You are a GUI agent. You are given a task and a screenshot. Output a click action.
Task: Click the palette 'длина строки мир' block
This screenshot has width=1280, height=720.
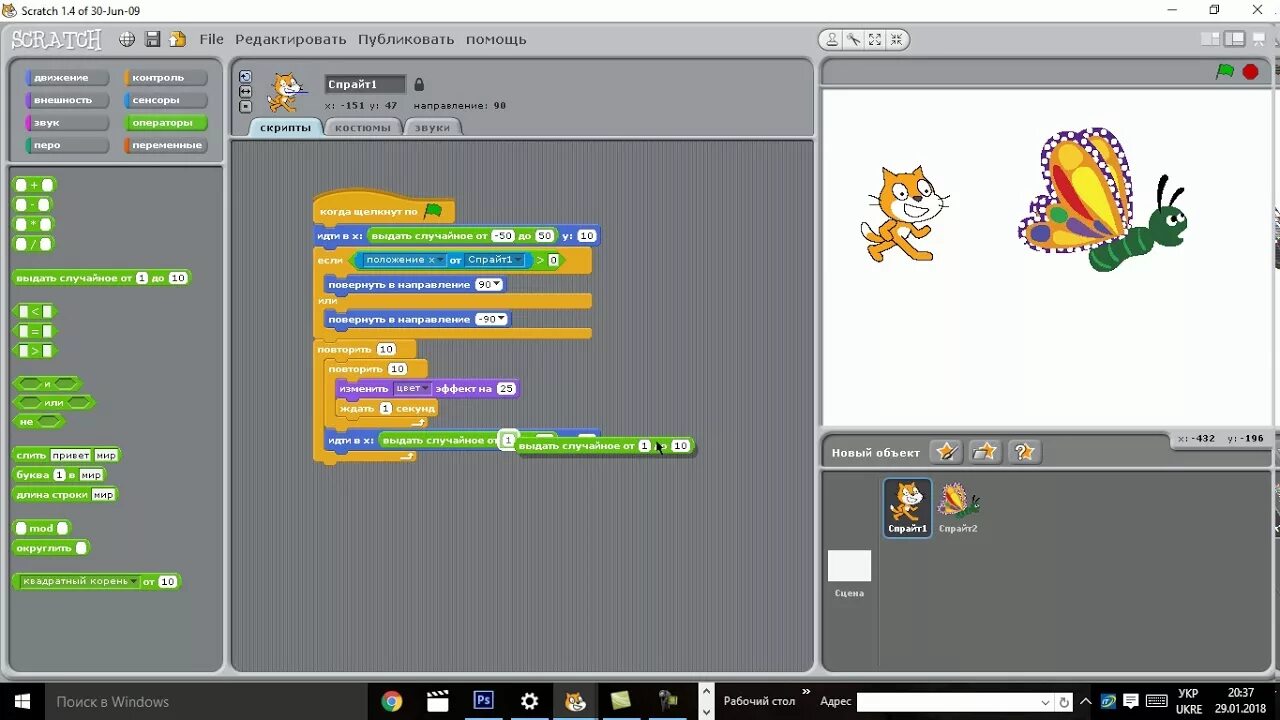click(65, 494)
